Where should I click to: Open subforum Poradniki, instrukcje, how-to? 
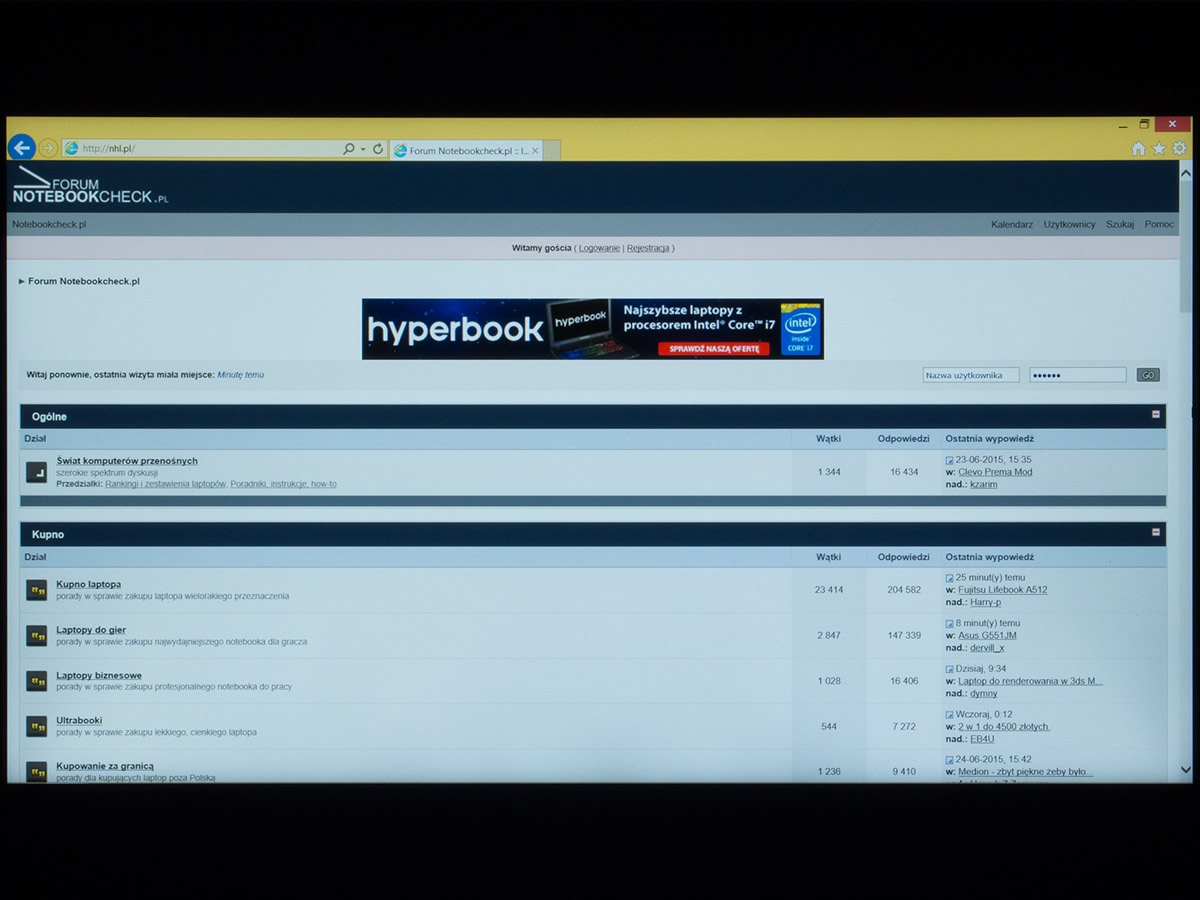point(284,484)
